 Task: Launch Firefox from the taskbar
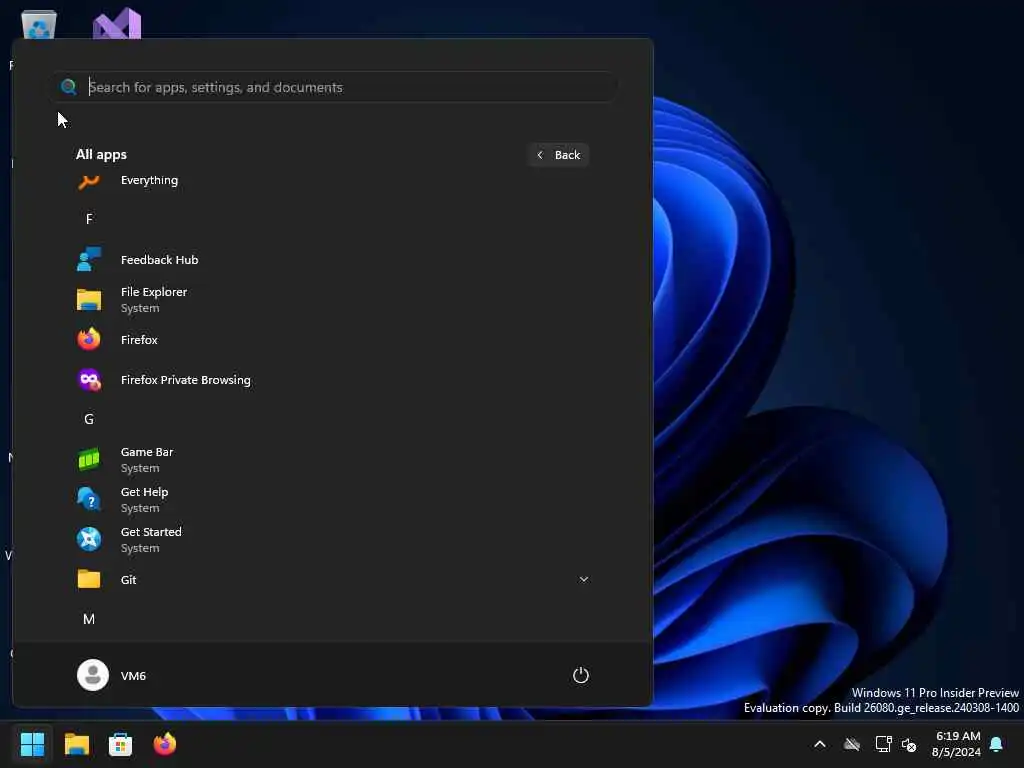click(165, 744)
